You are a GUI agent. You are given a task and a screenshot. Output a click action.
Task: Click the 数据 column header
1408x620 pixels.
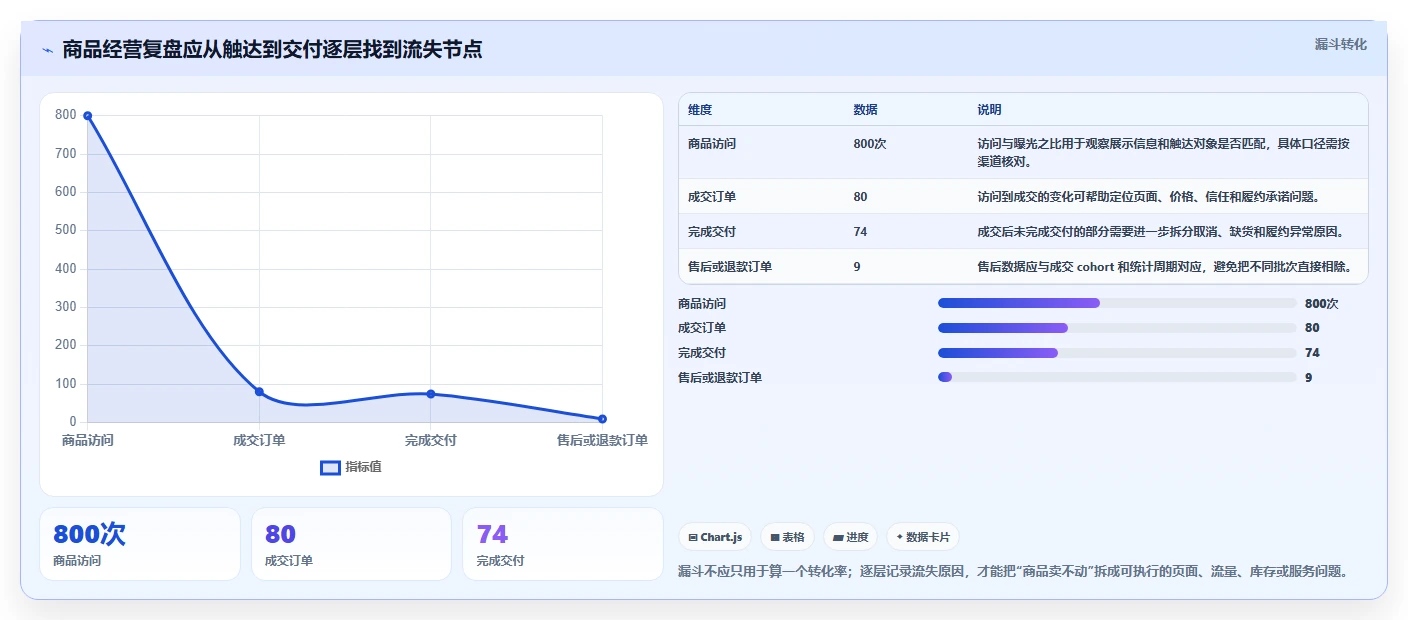865,110
